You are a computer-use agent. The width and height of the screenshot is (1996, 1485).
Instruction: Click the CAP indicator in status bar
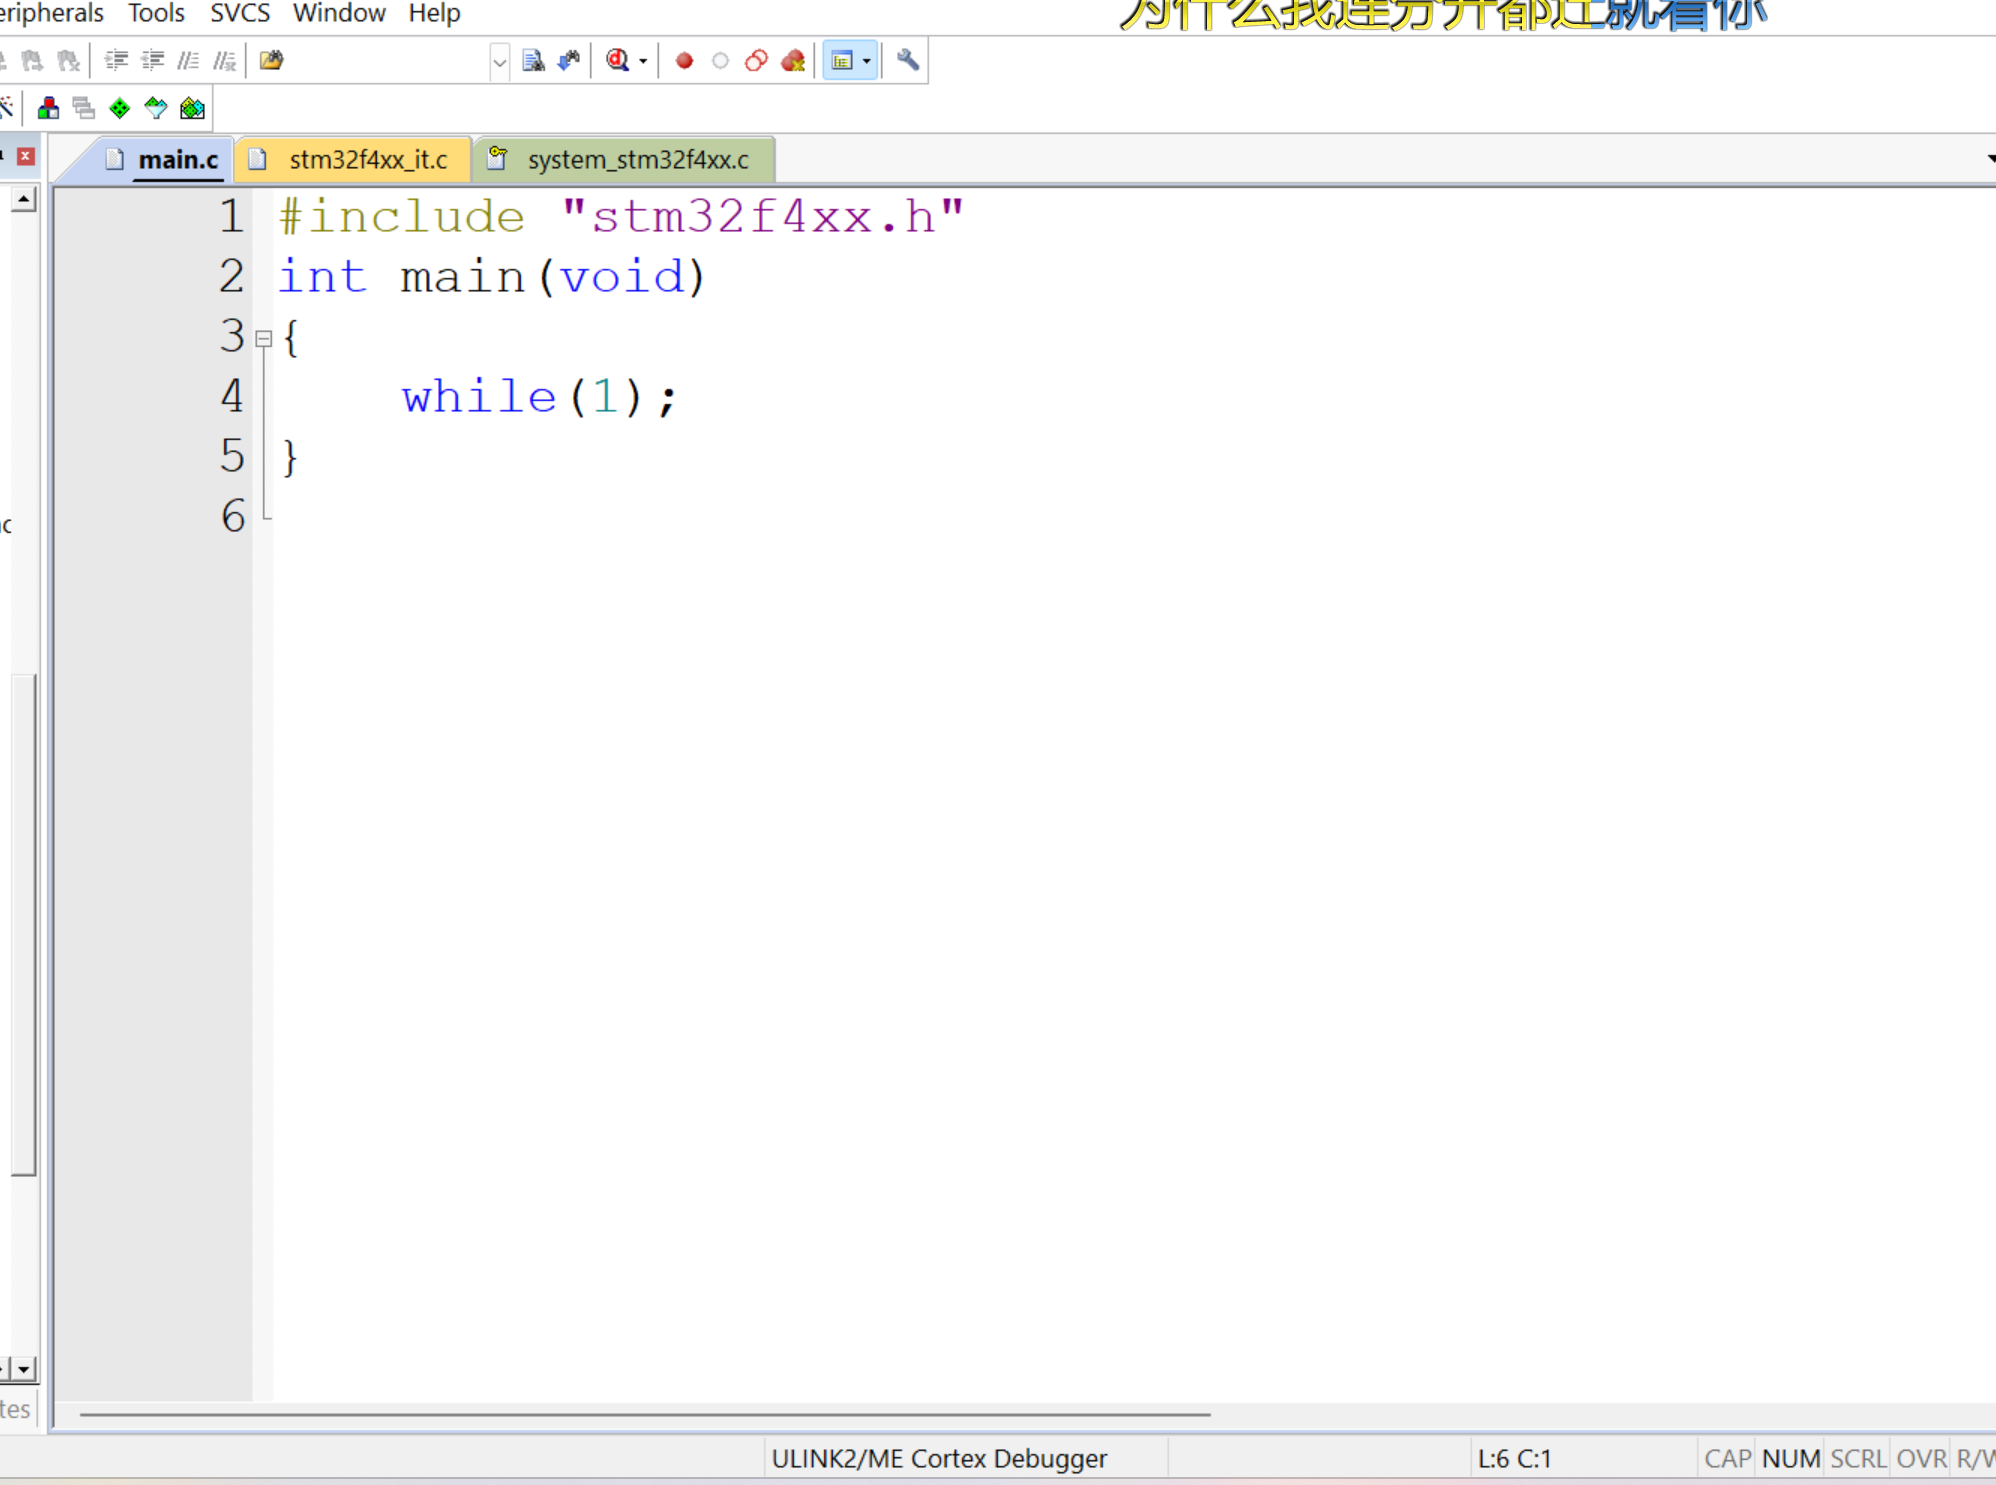pos(1727,1459)
